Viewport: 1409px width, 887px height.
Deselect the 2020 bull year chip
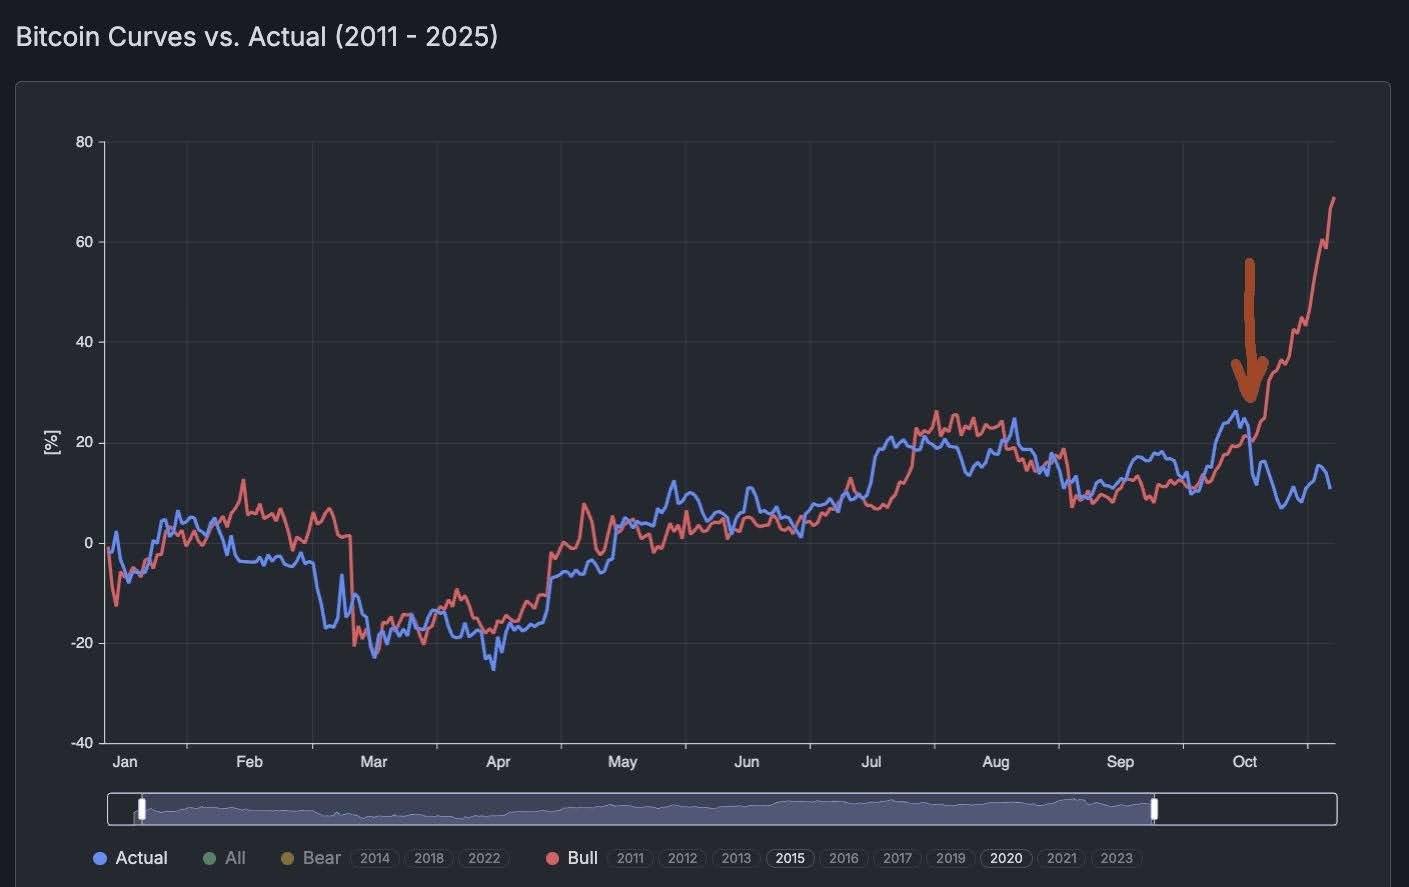[x=1006, y=858]
